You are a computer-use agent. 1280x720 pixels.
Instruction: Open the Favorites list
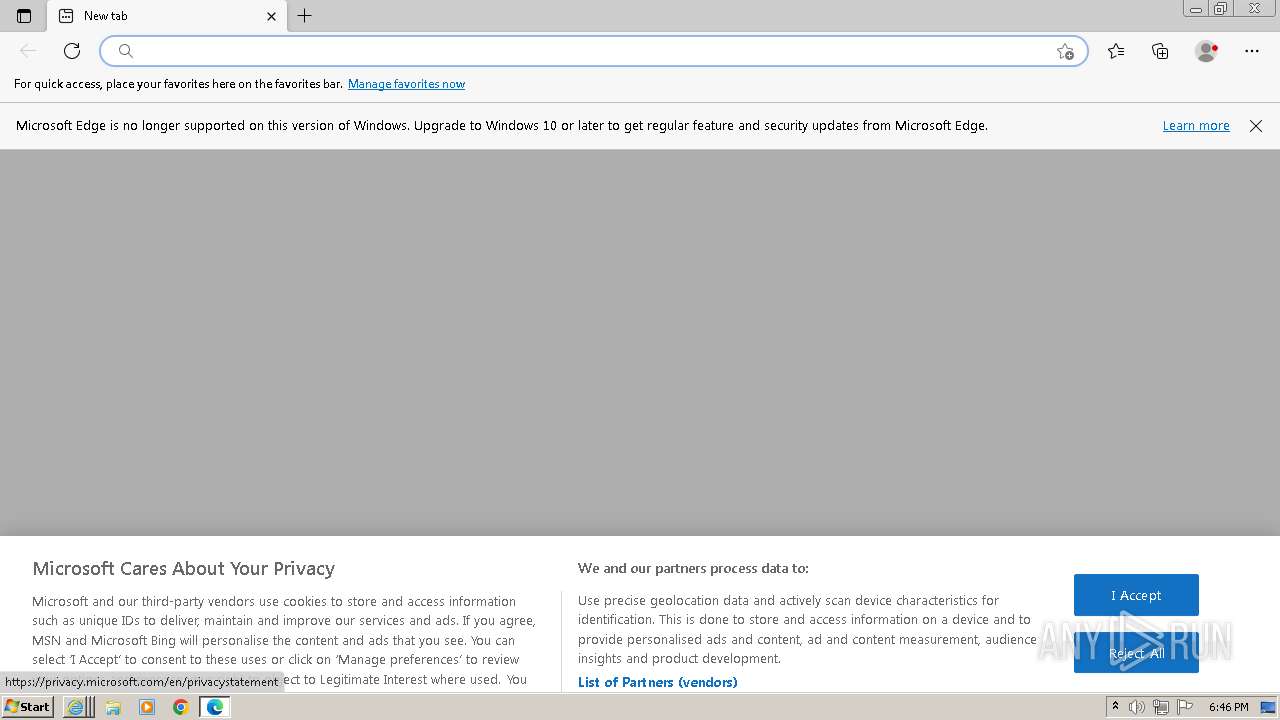point(1116,51)
